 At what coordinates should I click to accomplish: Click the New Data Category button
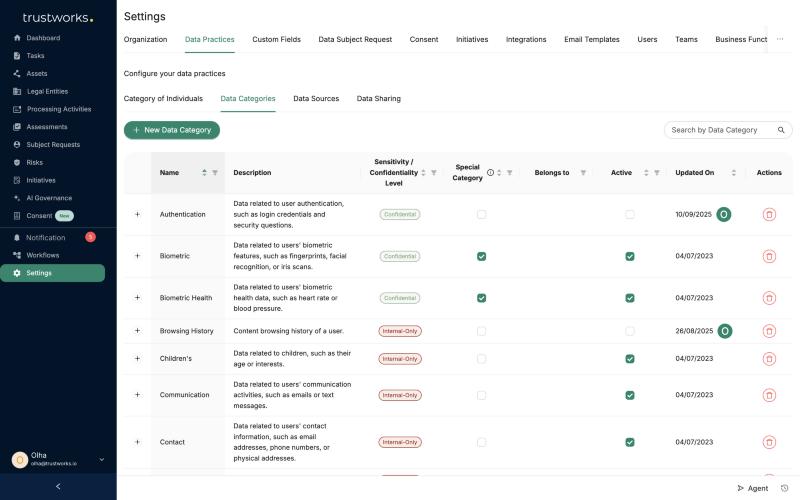172,130
